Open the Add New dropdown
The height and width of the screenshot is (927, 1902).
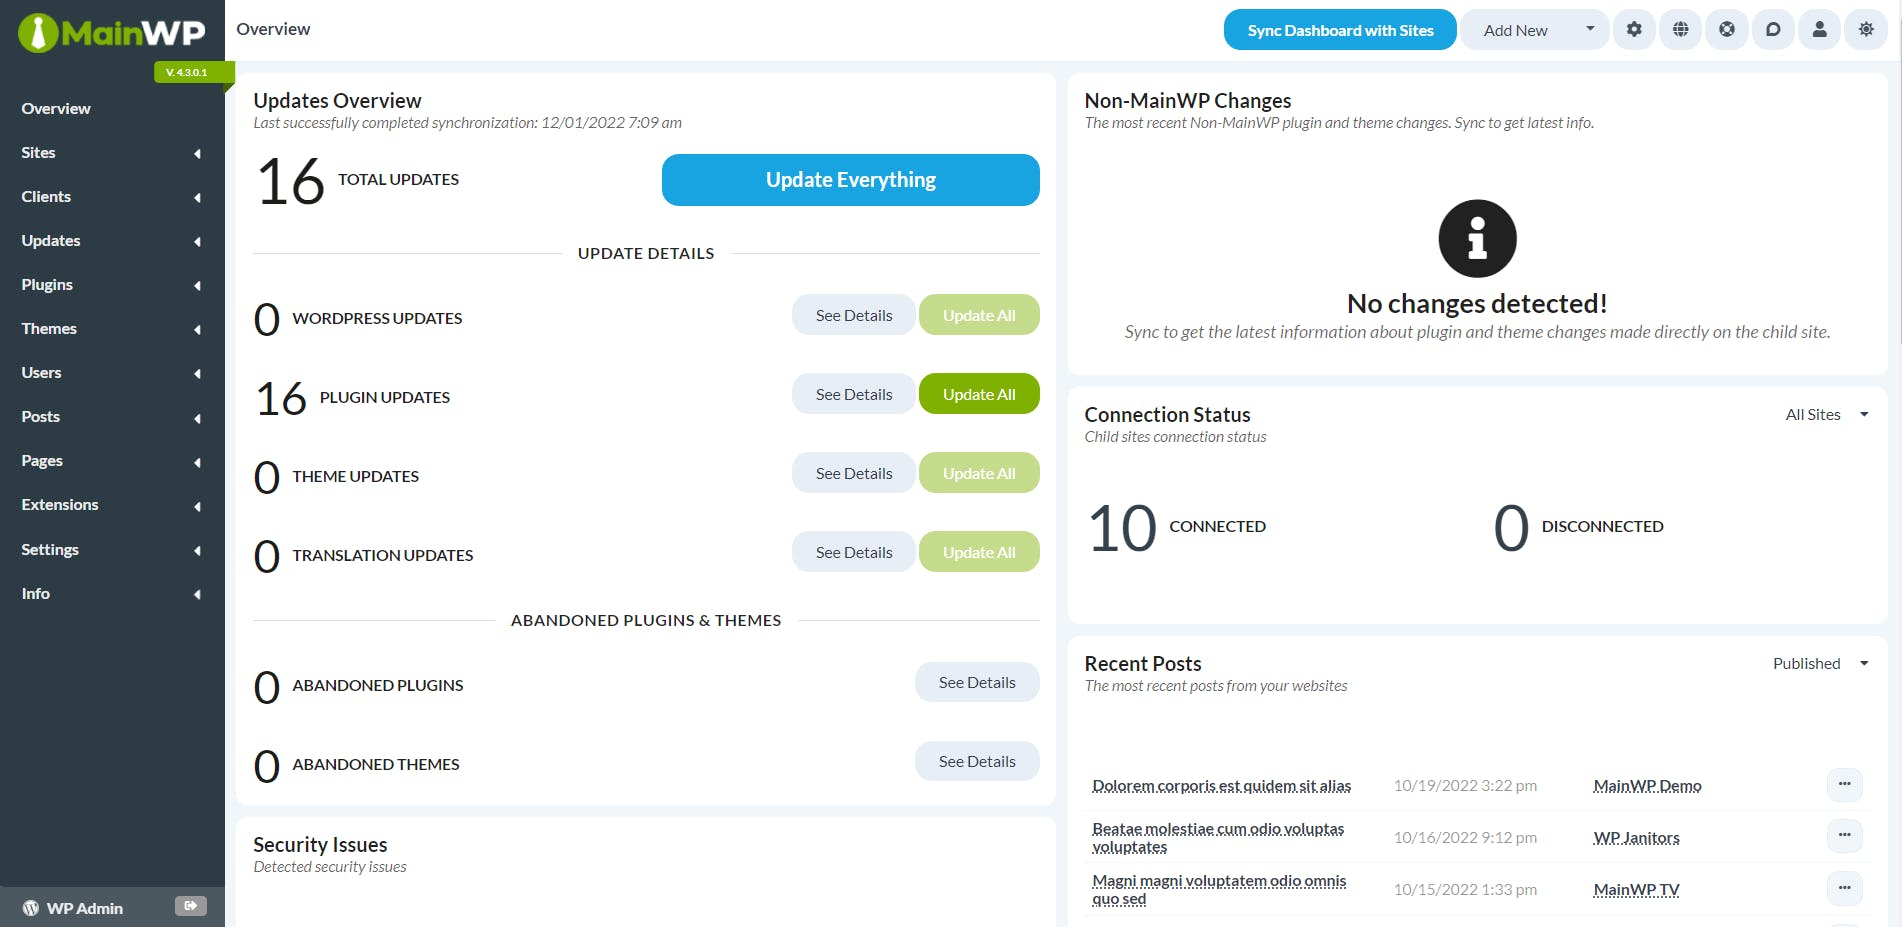coord(1534,30)
